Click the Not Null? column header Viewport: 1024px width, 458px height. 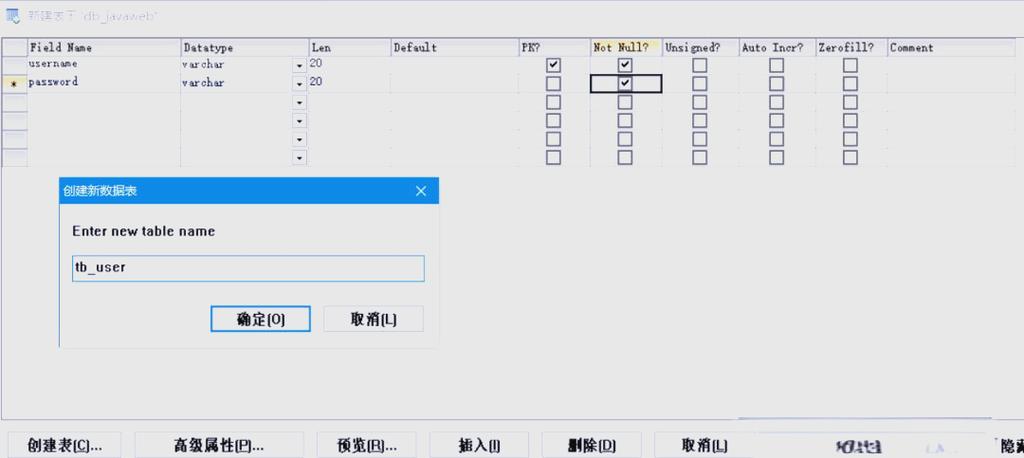coord(626,48)
